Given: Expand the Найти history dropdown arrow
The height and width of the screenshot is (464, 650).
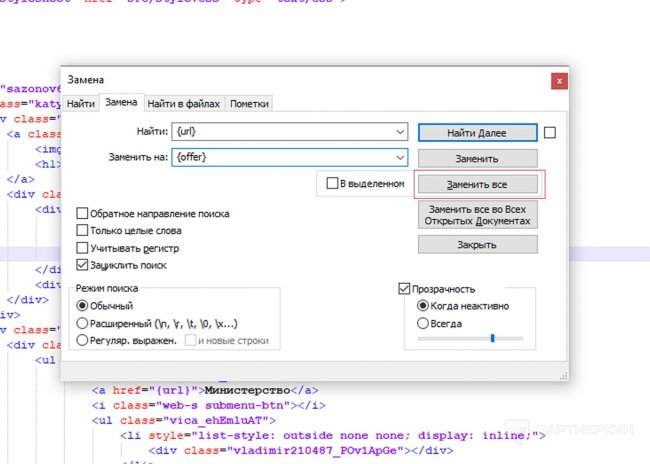Looking at the screenshot, I should tap(400, 132).
